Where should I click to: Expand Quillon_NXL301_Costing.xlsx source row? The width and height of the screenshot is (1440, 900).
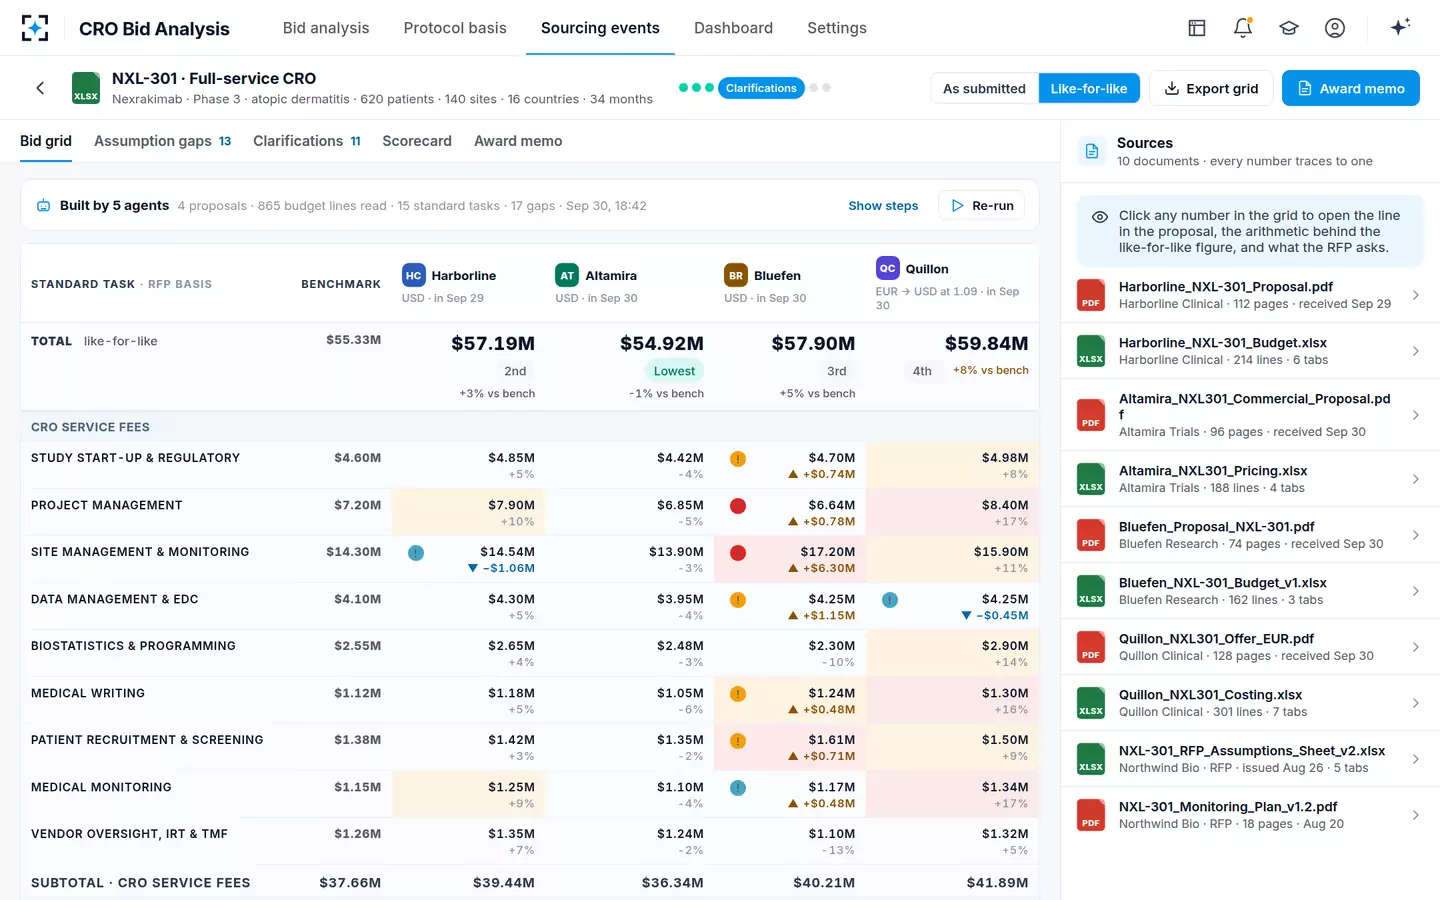pyautogui.click(x=1250, y=703)
